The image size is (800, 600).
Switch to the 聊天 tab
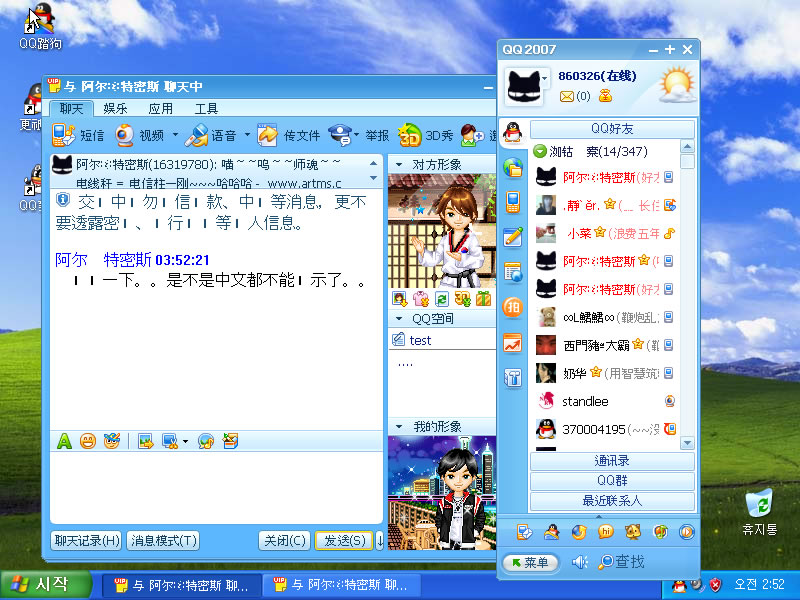point(71,109)
